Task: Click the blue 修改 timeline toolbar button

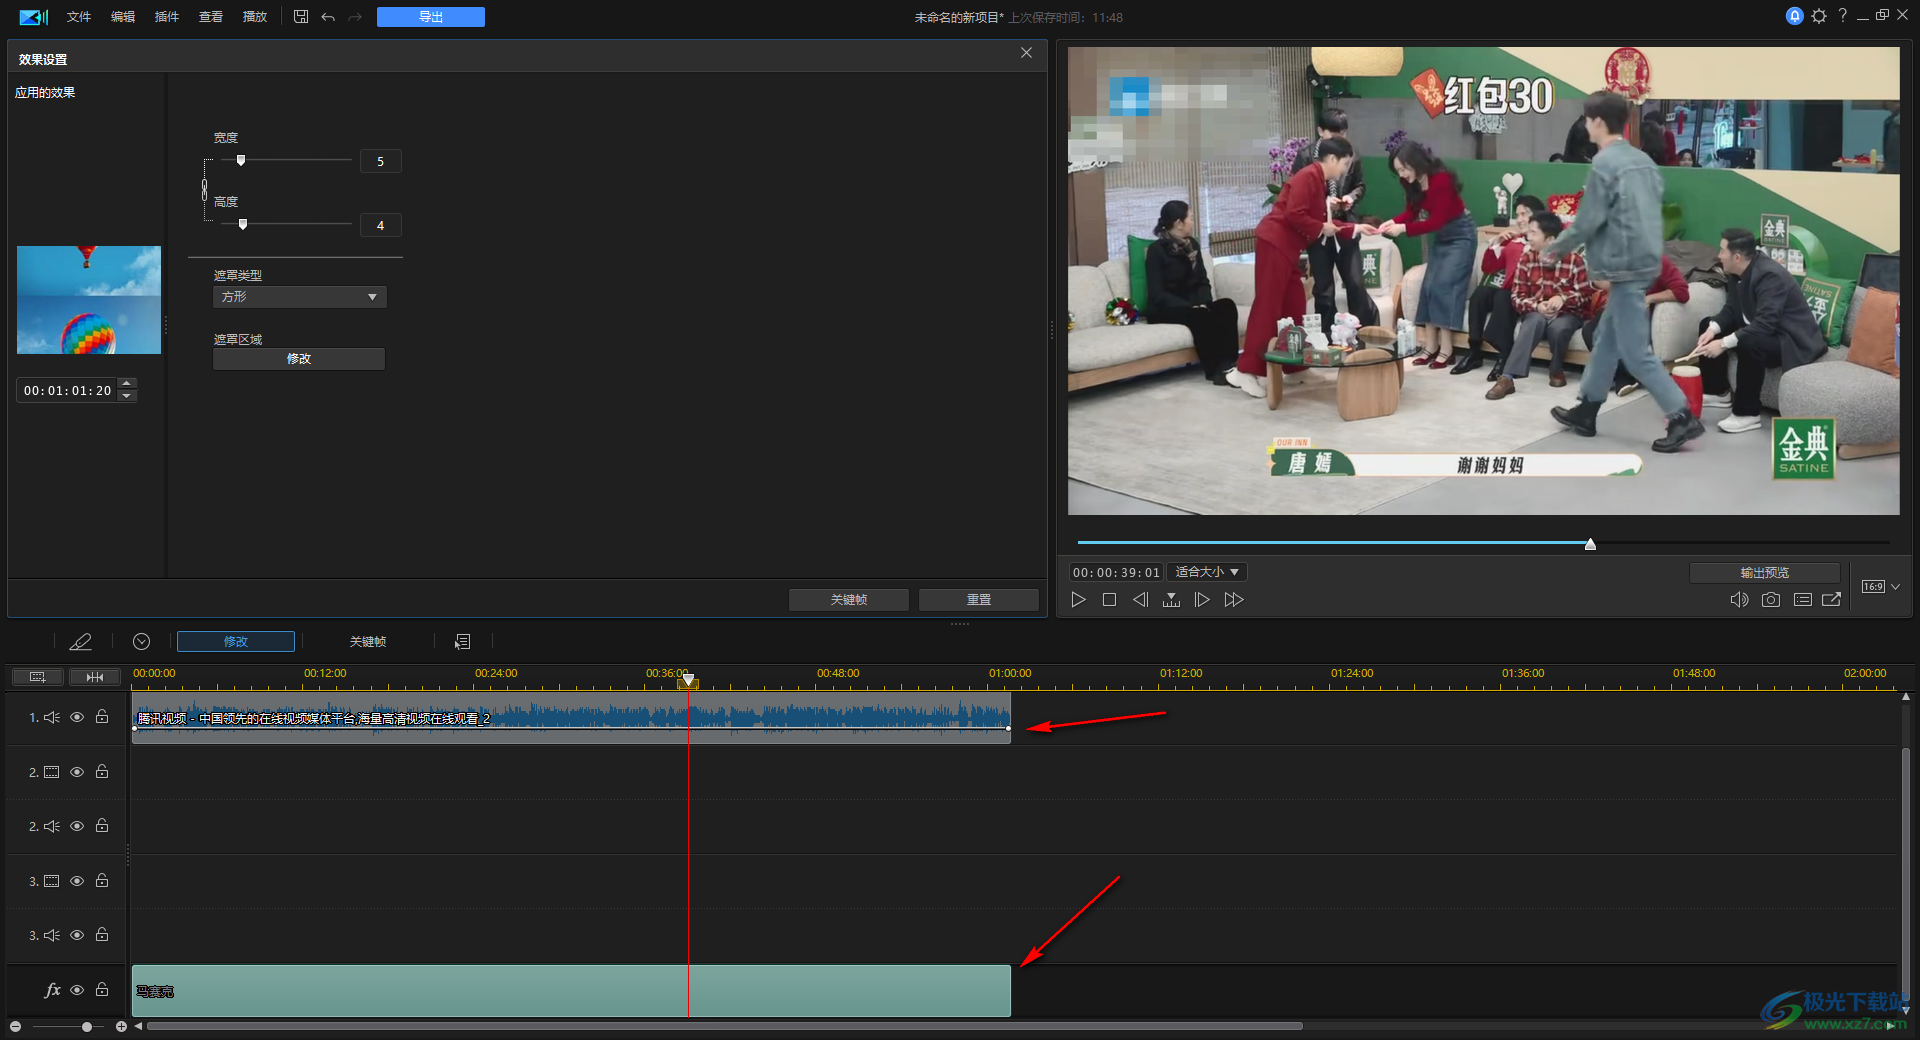Action: pos(236,642)
